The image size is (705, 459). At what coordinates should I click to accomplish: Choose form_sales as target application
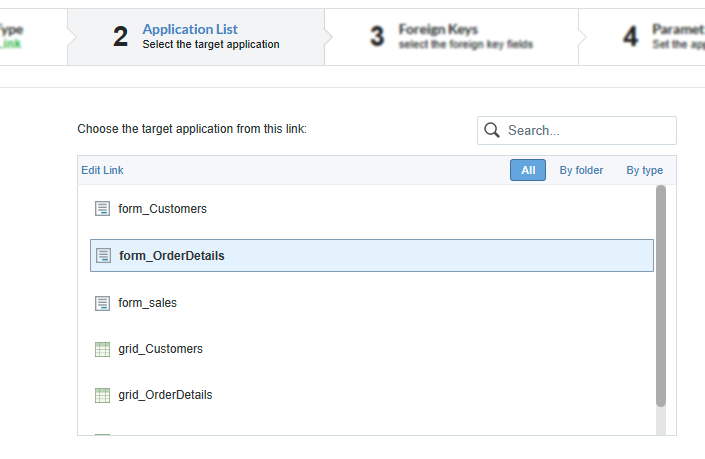(147, 302)
